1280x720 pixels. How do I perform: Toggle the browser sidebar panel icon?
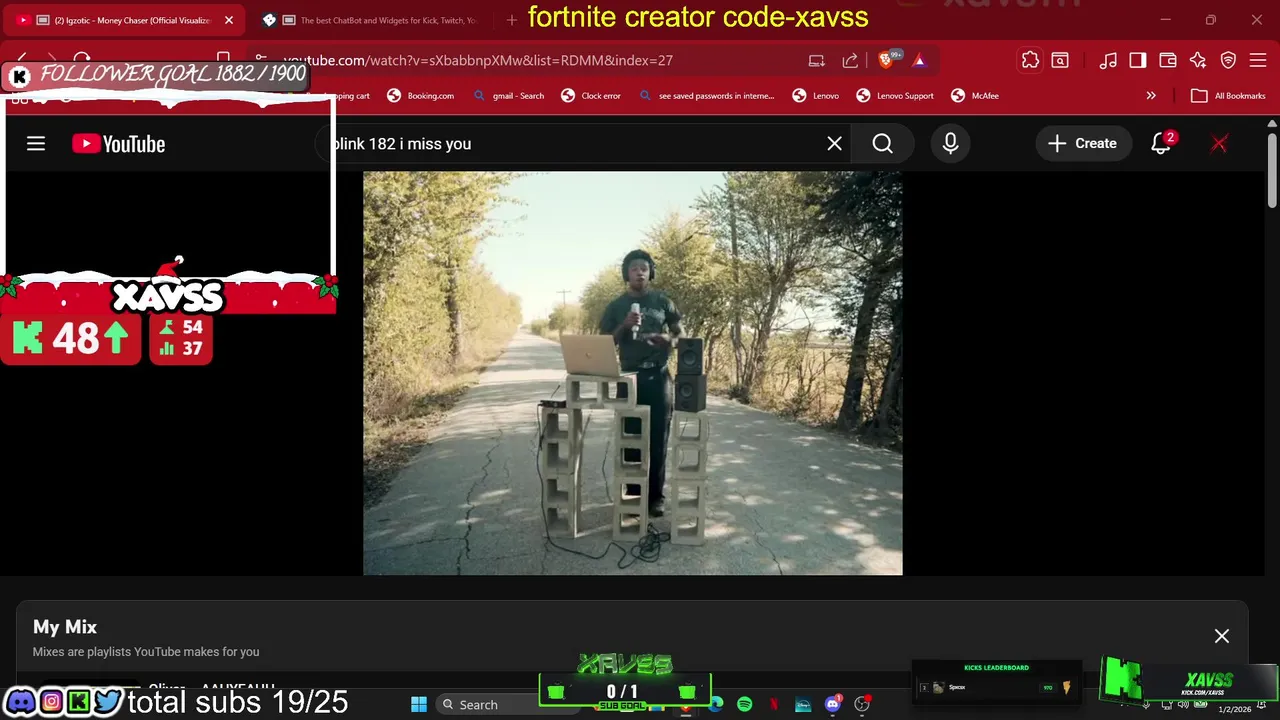click(1138, 60)
